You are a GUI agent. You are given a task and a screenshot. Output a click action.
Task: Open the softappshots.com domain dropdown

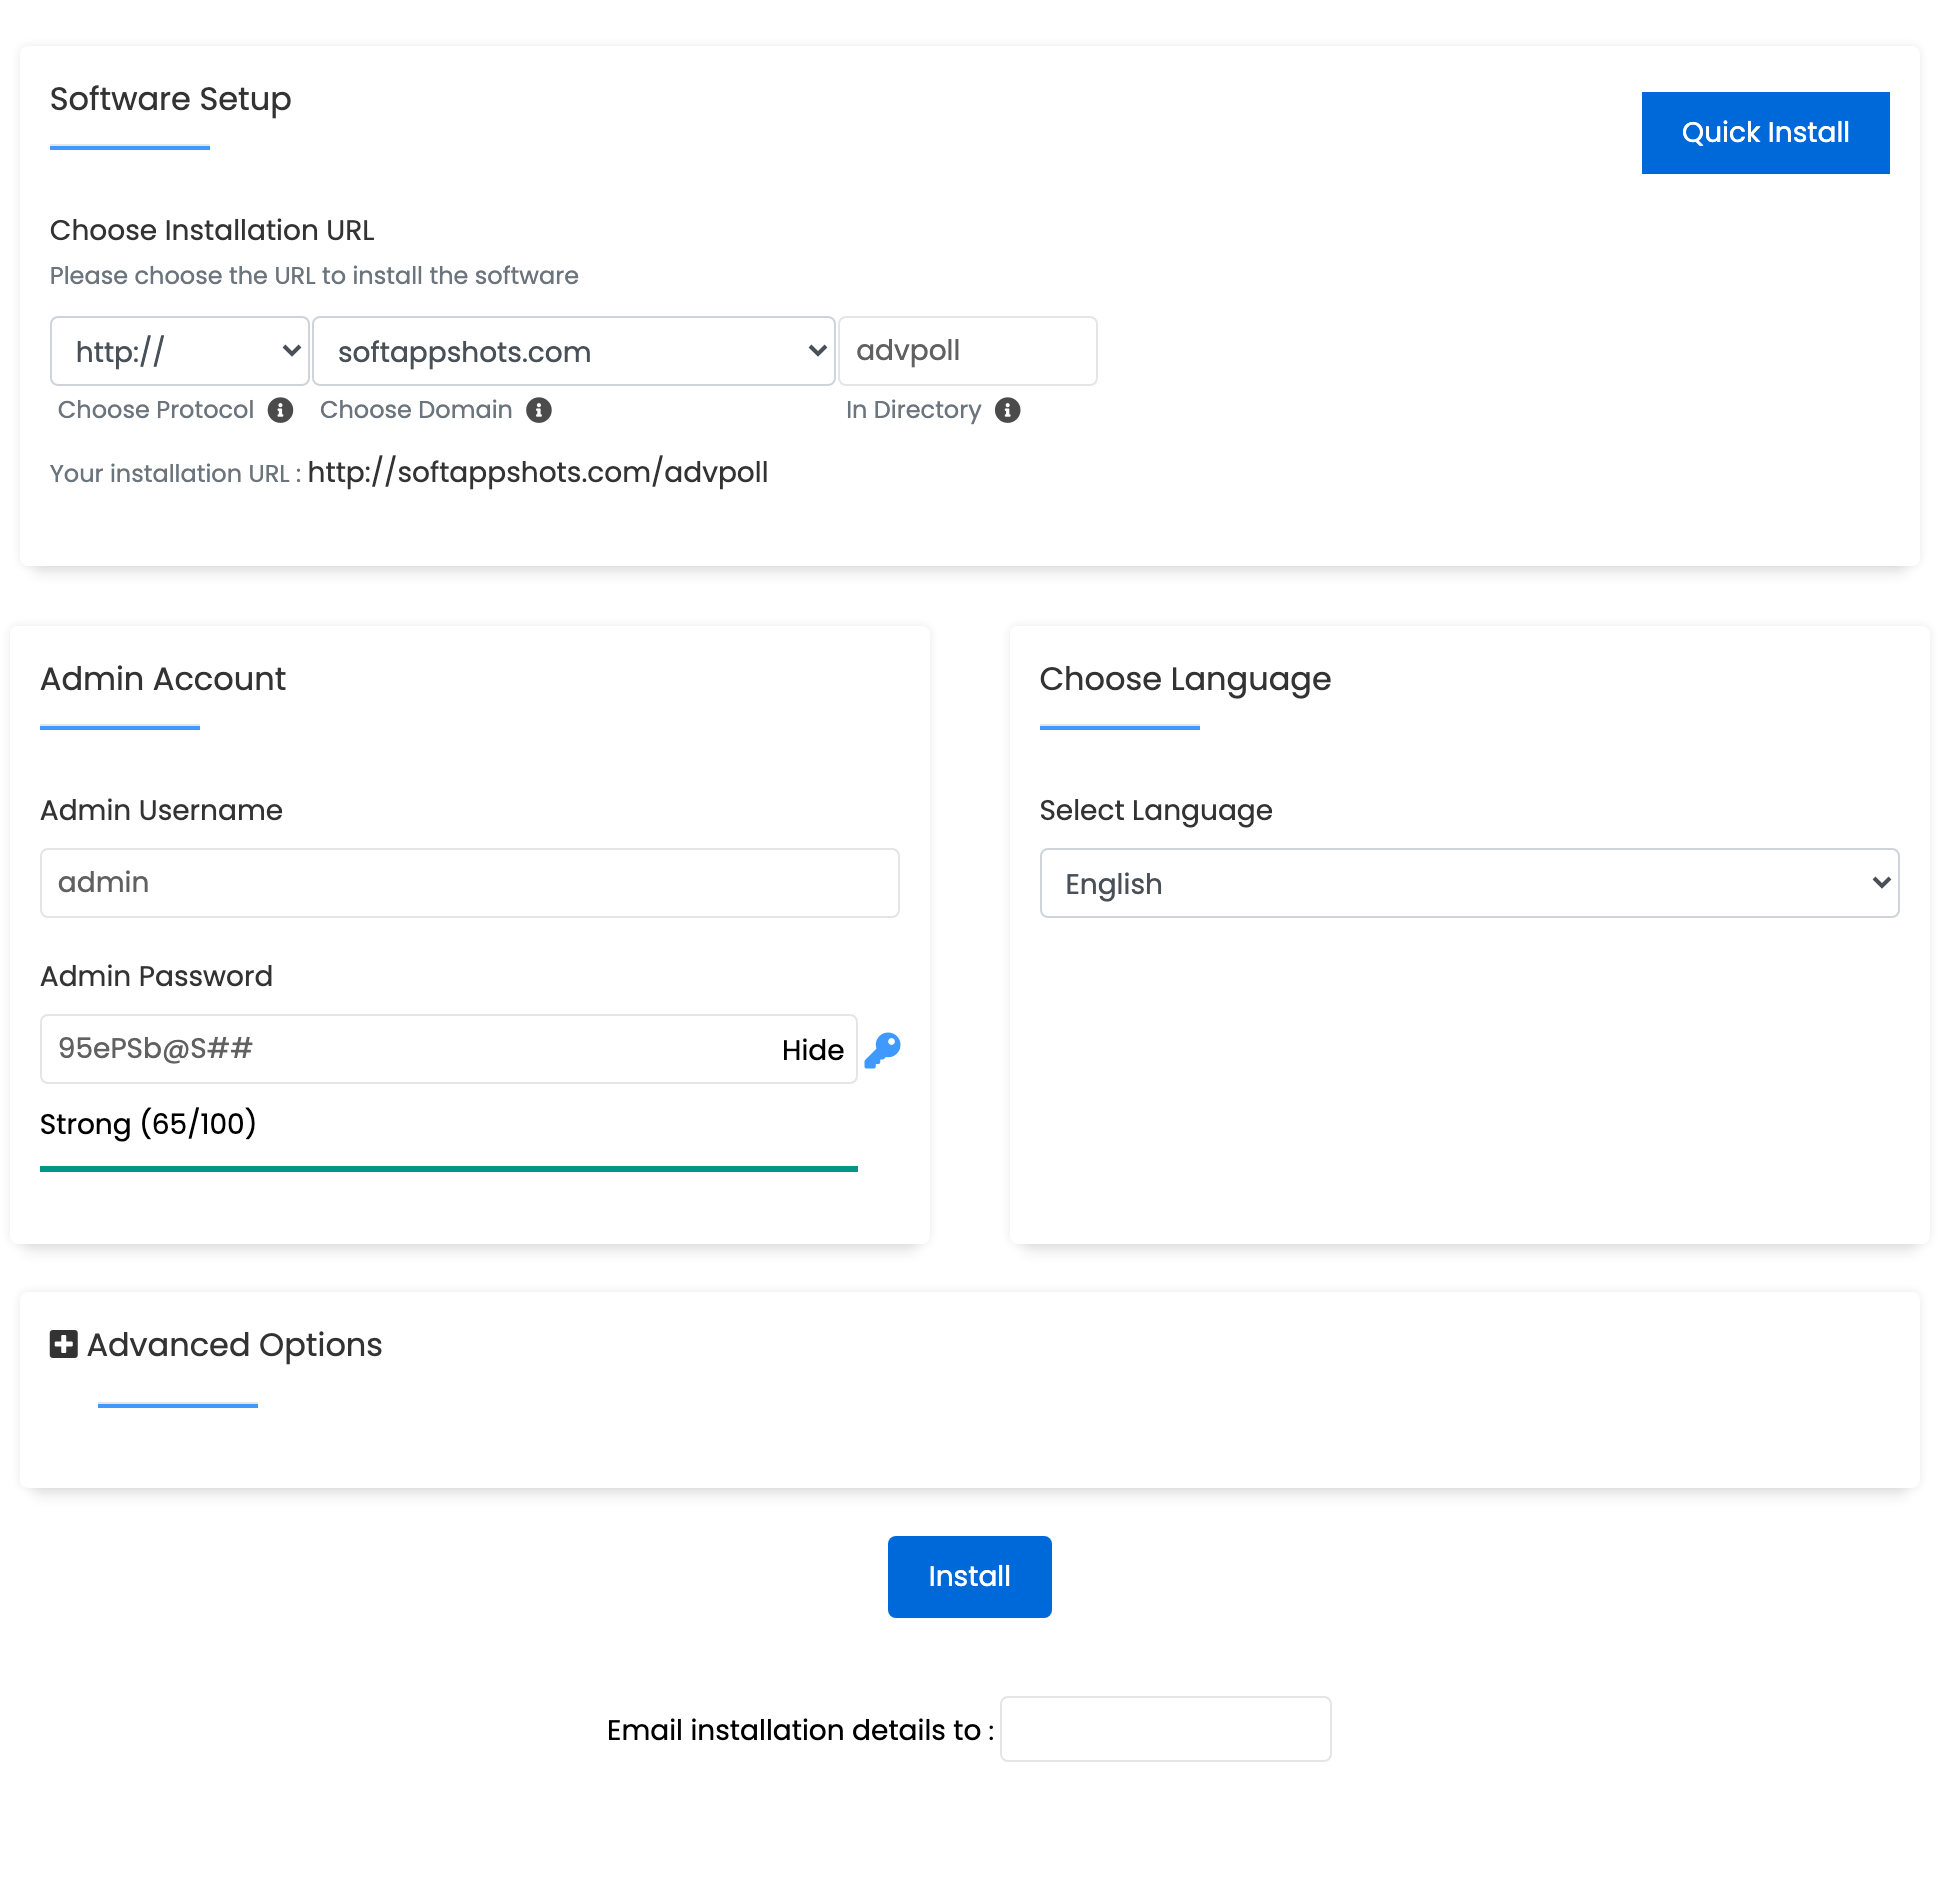coord(573,351)
